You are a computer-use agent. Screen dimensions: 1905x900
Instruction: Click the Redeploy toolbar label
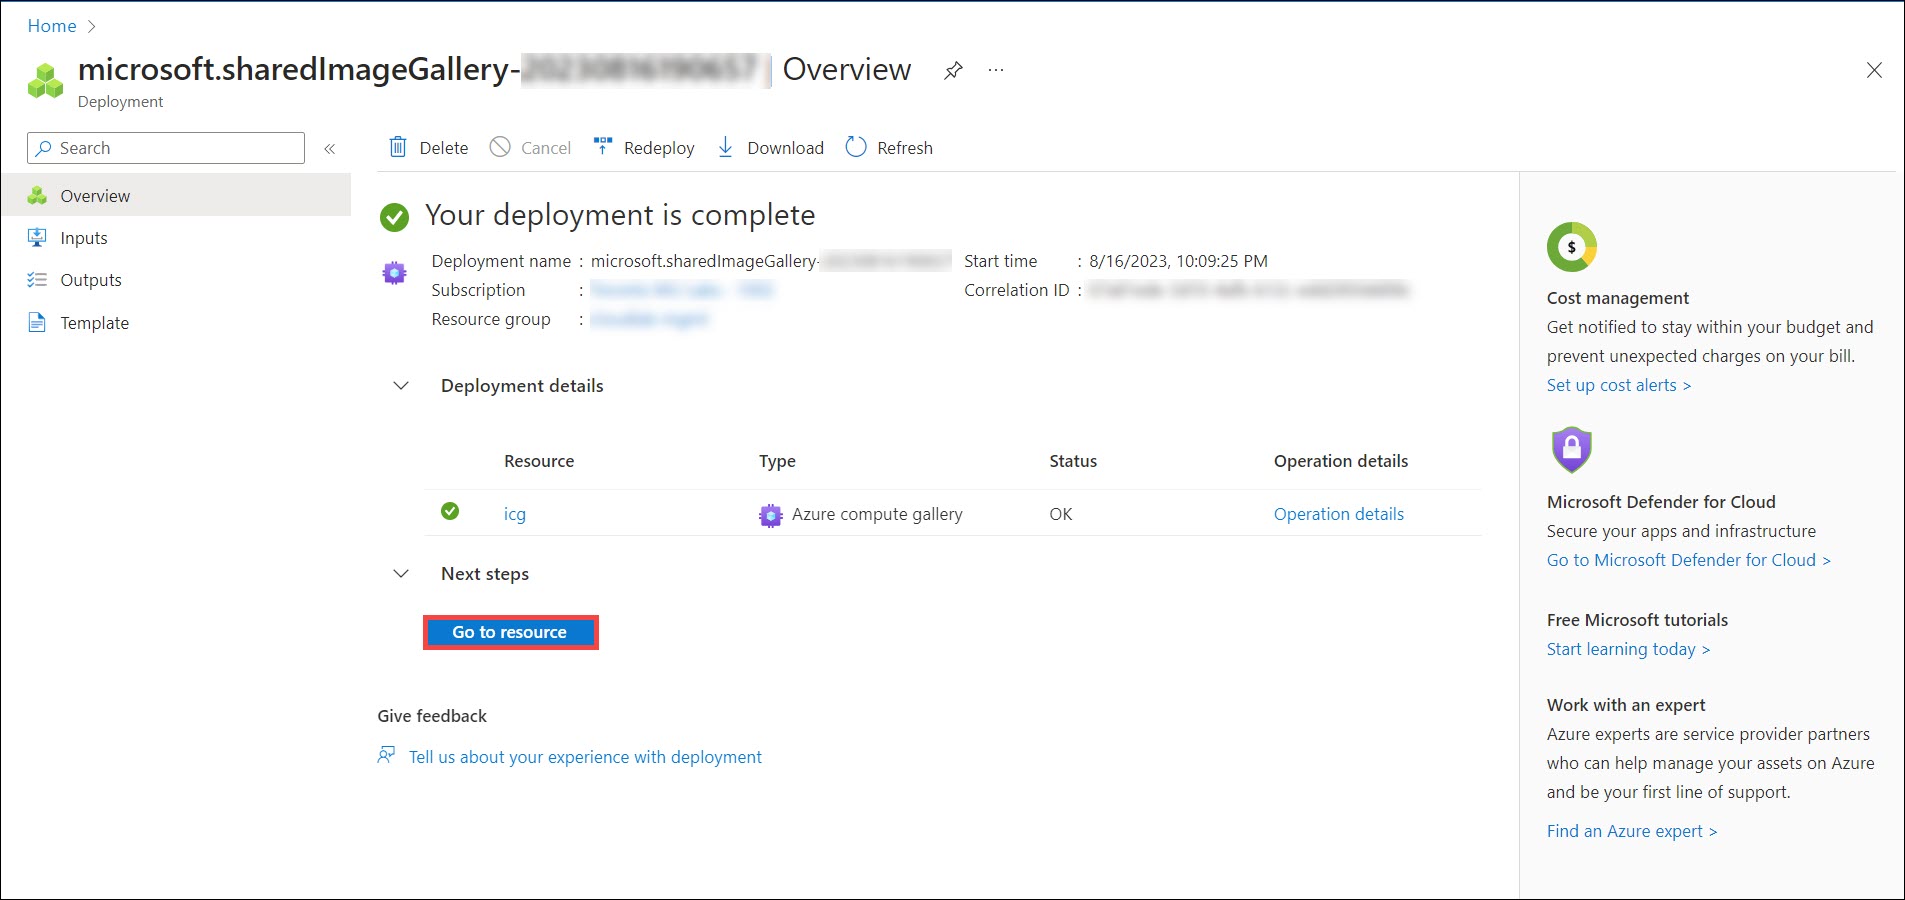click(x=659, y=148)
